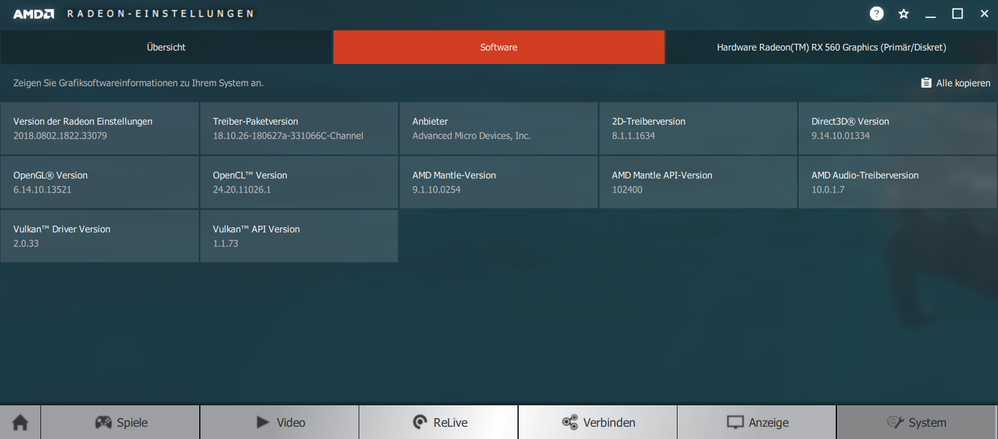This screenshot has width=998, height=439.
Task: Open the Anzeige display section
Action: 757,422
